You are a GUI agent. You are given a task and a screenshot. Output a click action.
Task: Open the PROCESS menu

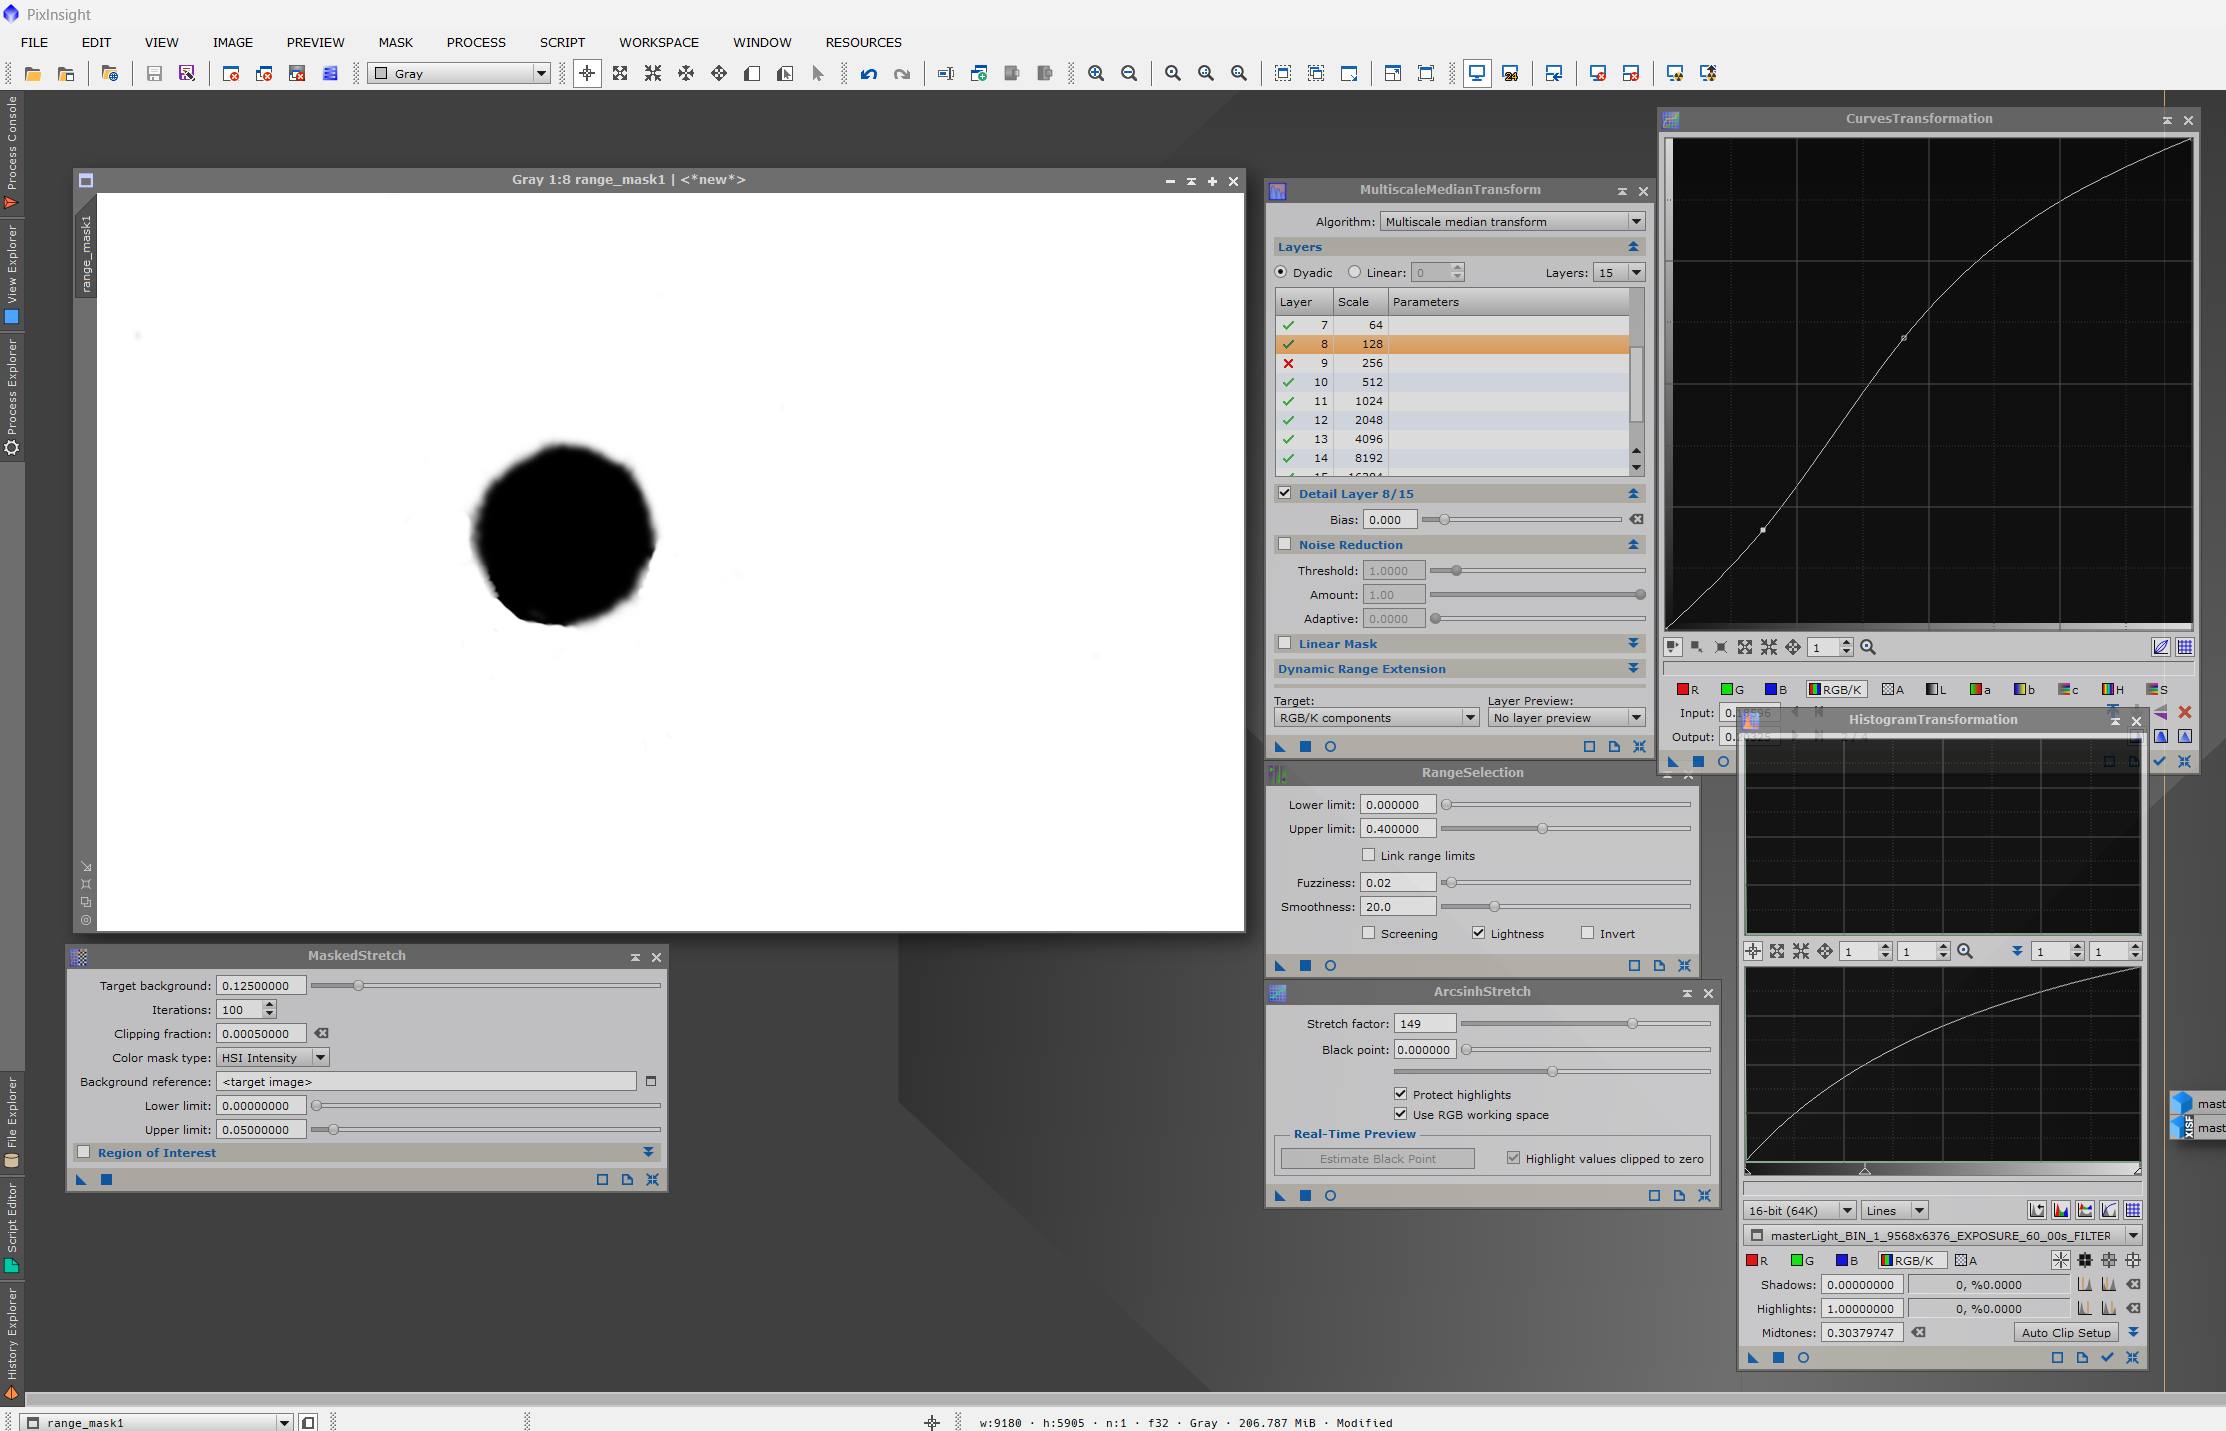click(476, 43)
